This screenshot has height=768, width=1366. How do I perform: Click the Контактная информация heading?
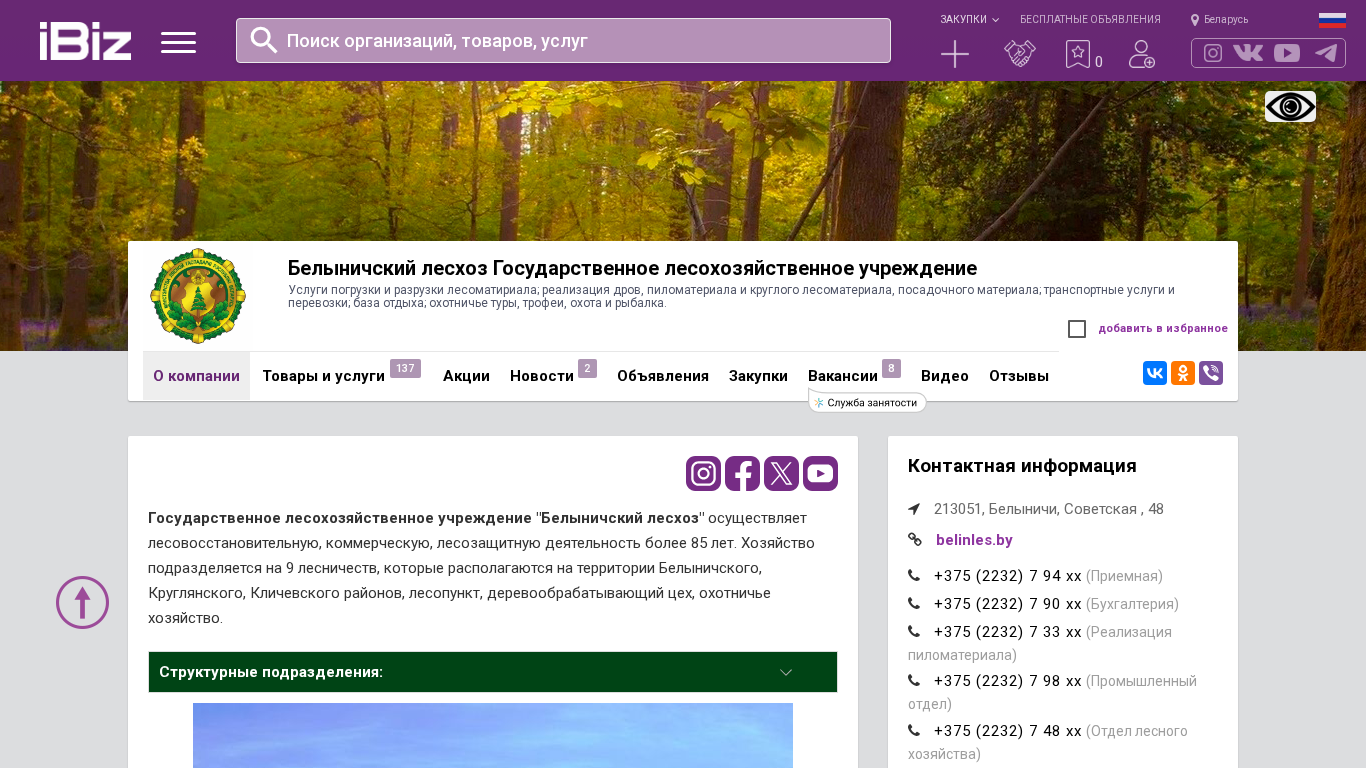[1022, 466]
